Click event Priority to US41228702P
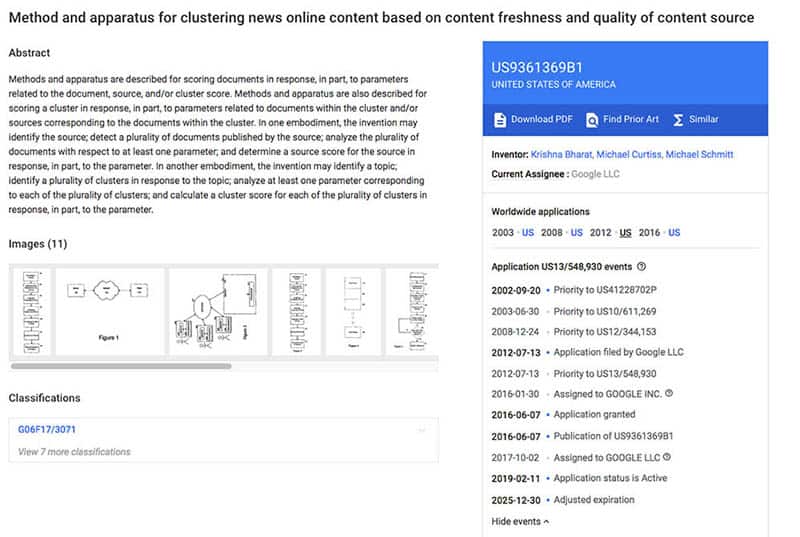800x537 pixels. tap(605, 290)
